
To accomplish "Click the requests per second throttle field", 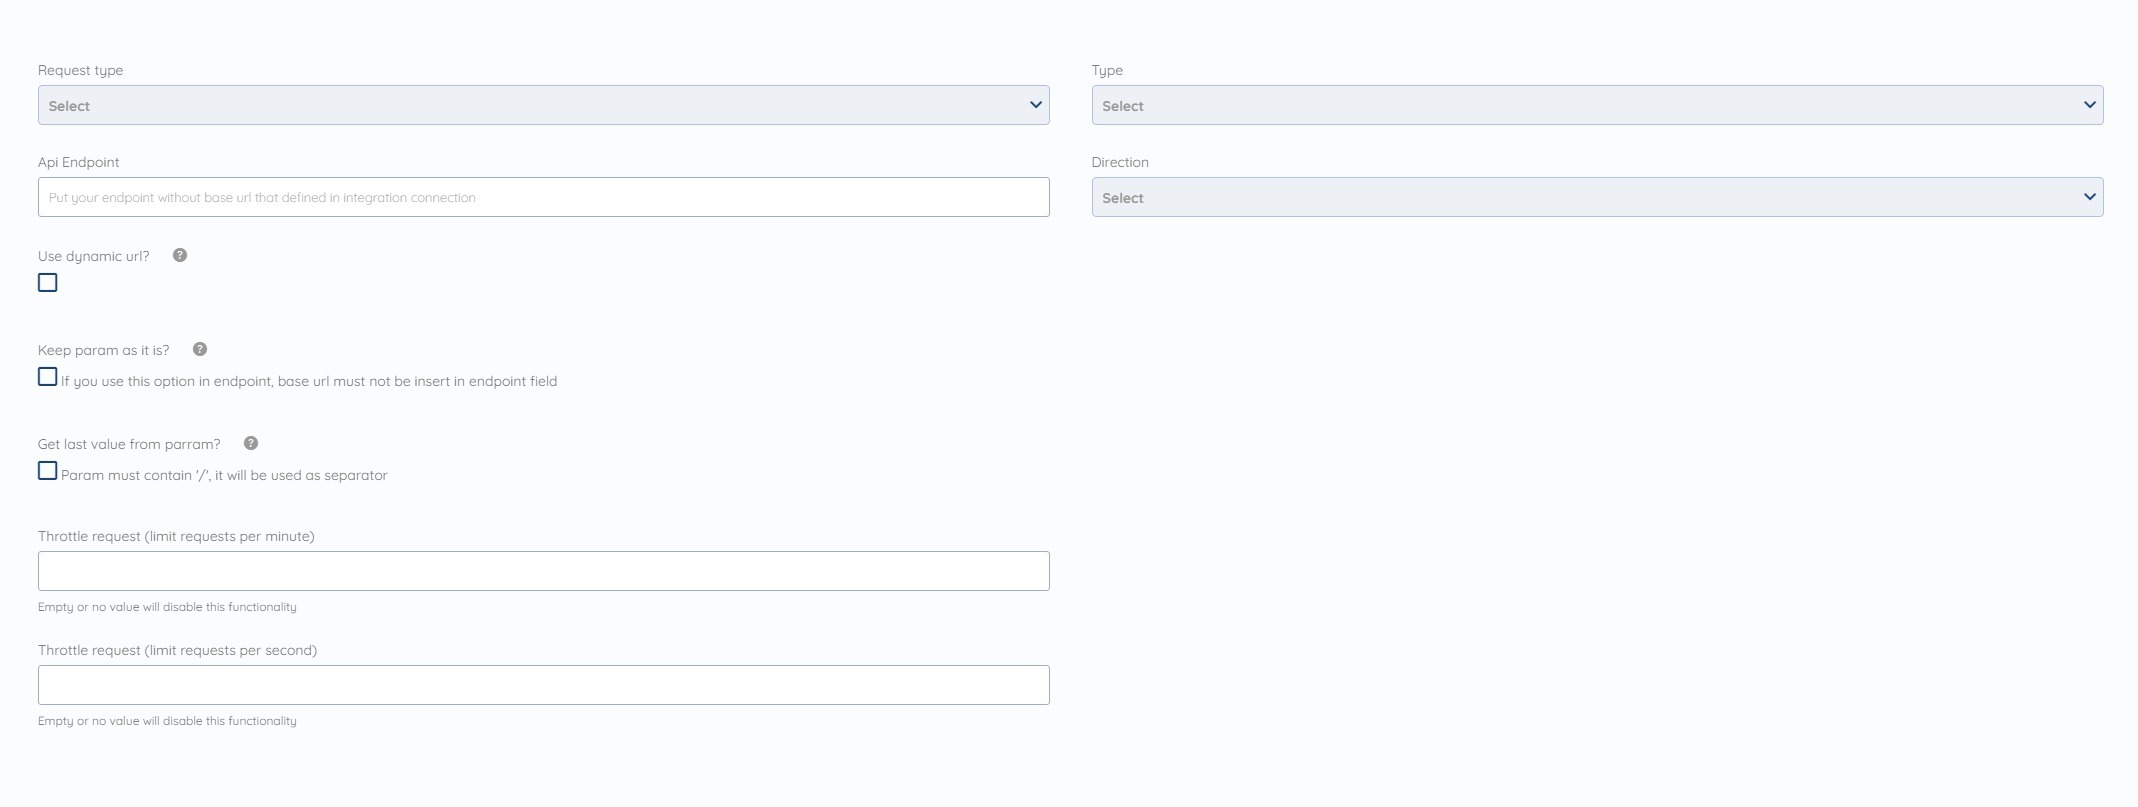I will pyautogui.click(x=544, y=685).
